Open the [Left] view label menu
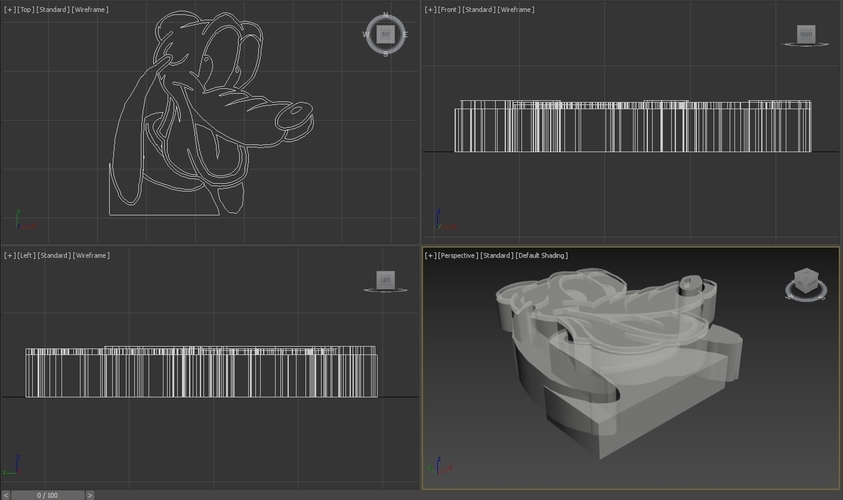843x500 pixels. click(x=26, y=255)
